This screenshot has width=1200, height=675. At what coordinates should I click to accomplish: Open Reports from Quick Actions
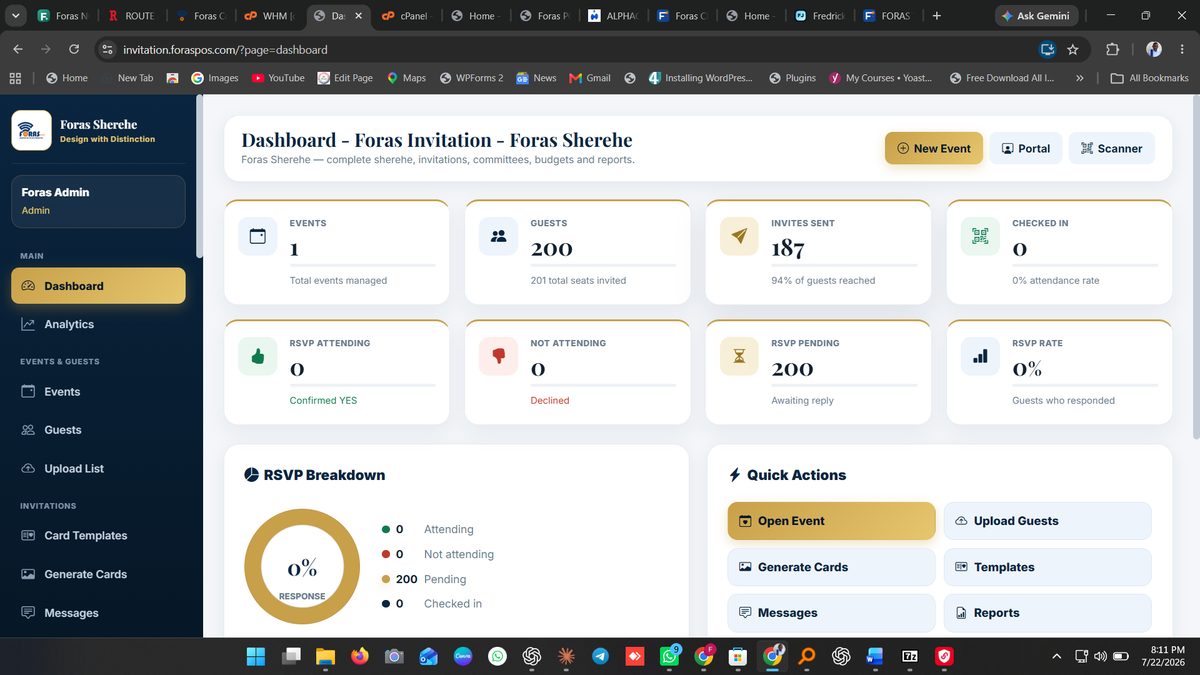pyautogui.click(x=1047, y=613)
